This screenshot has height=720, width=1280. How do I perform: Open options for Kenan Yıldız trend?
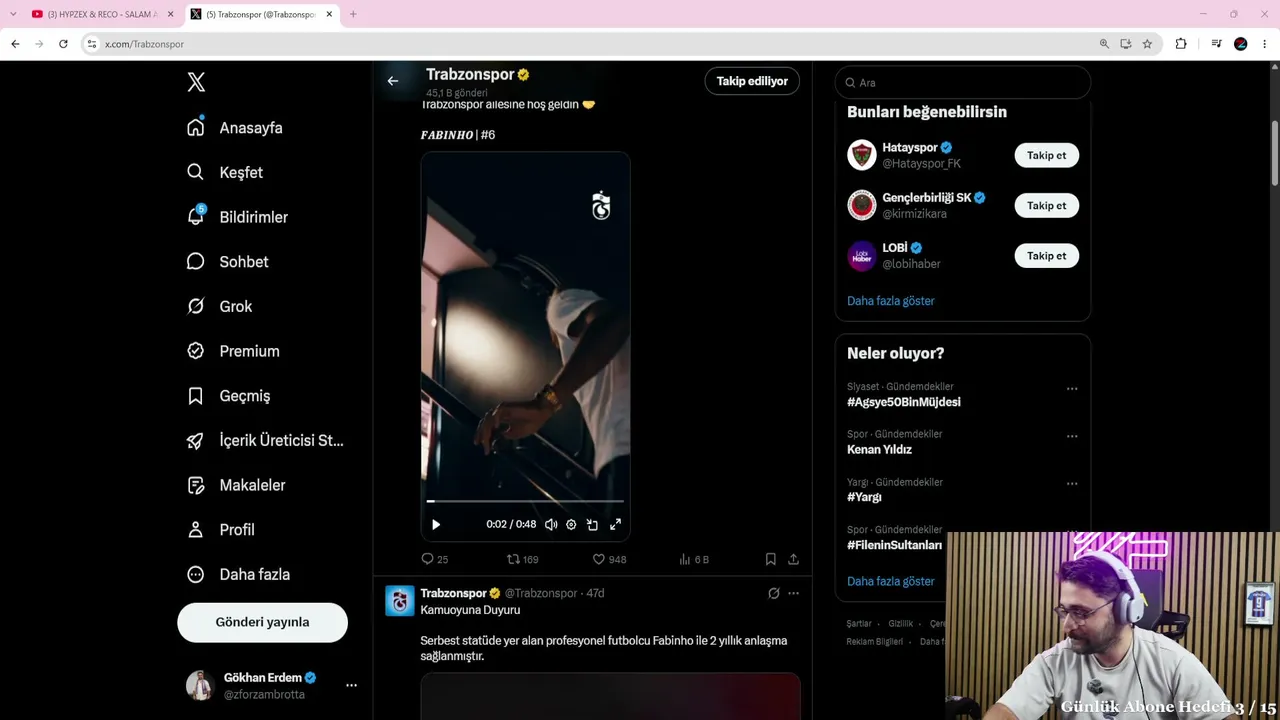[x=1072, y=436]
